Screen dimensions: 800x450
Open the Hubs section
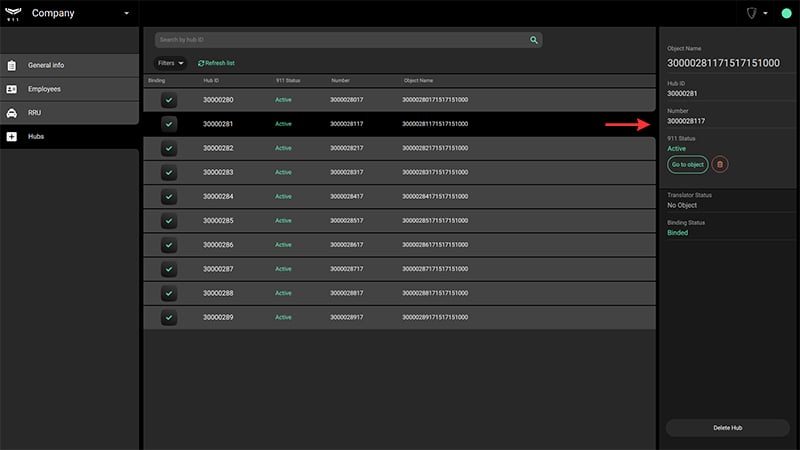pyautogui.click(x=69, y=137)
